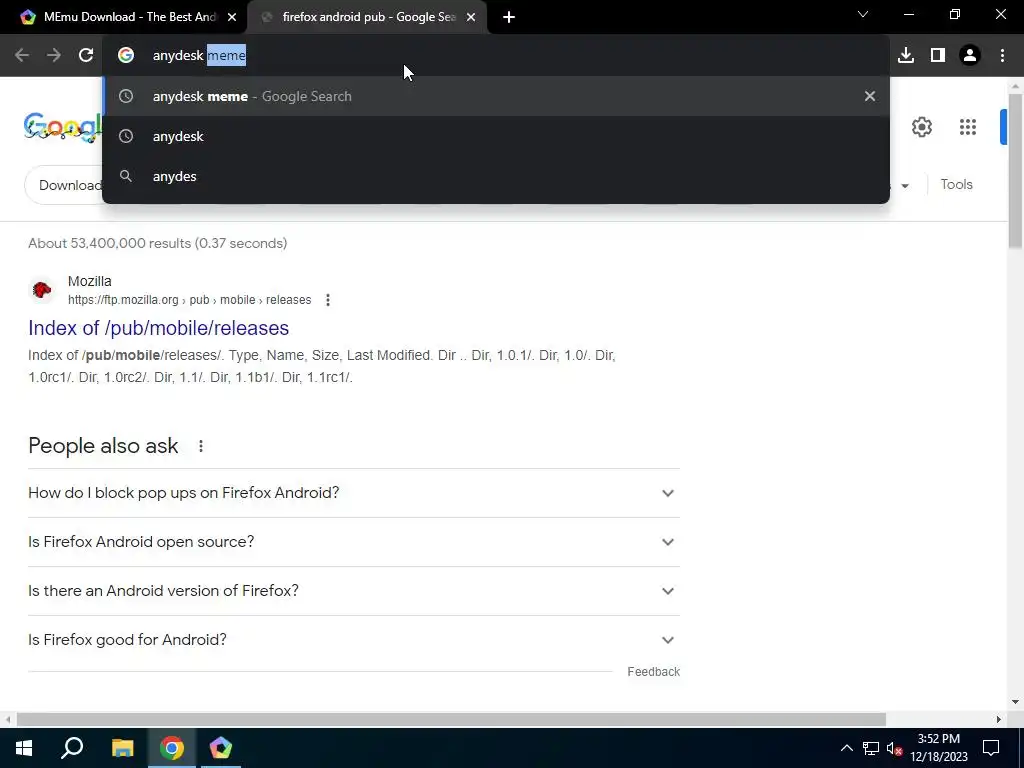Open File Explorer from taskbar
This screenshot has height=768, width=1024.
tap(122, 748)
